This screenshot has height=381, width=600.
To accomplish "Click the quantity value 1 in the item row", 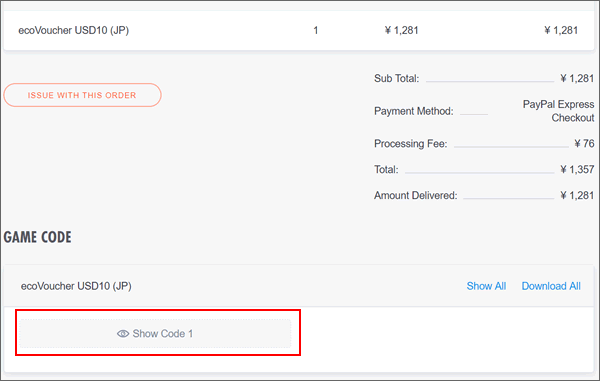I will pyautogui.click(x=316, y=30).
